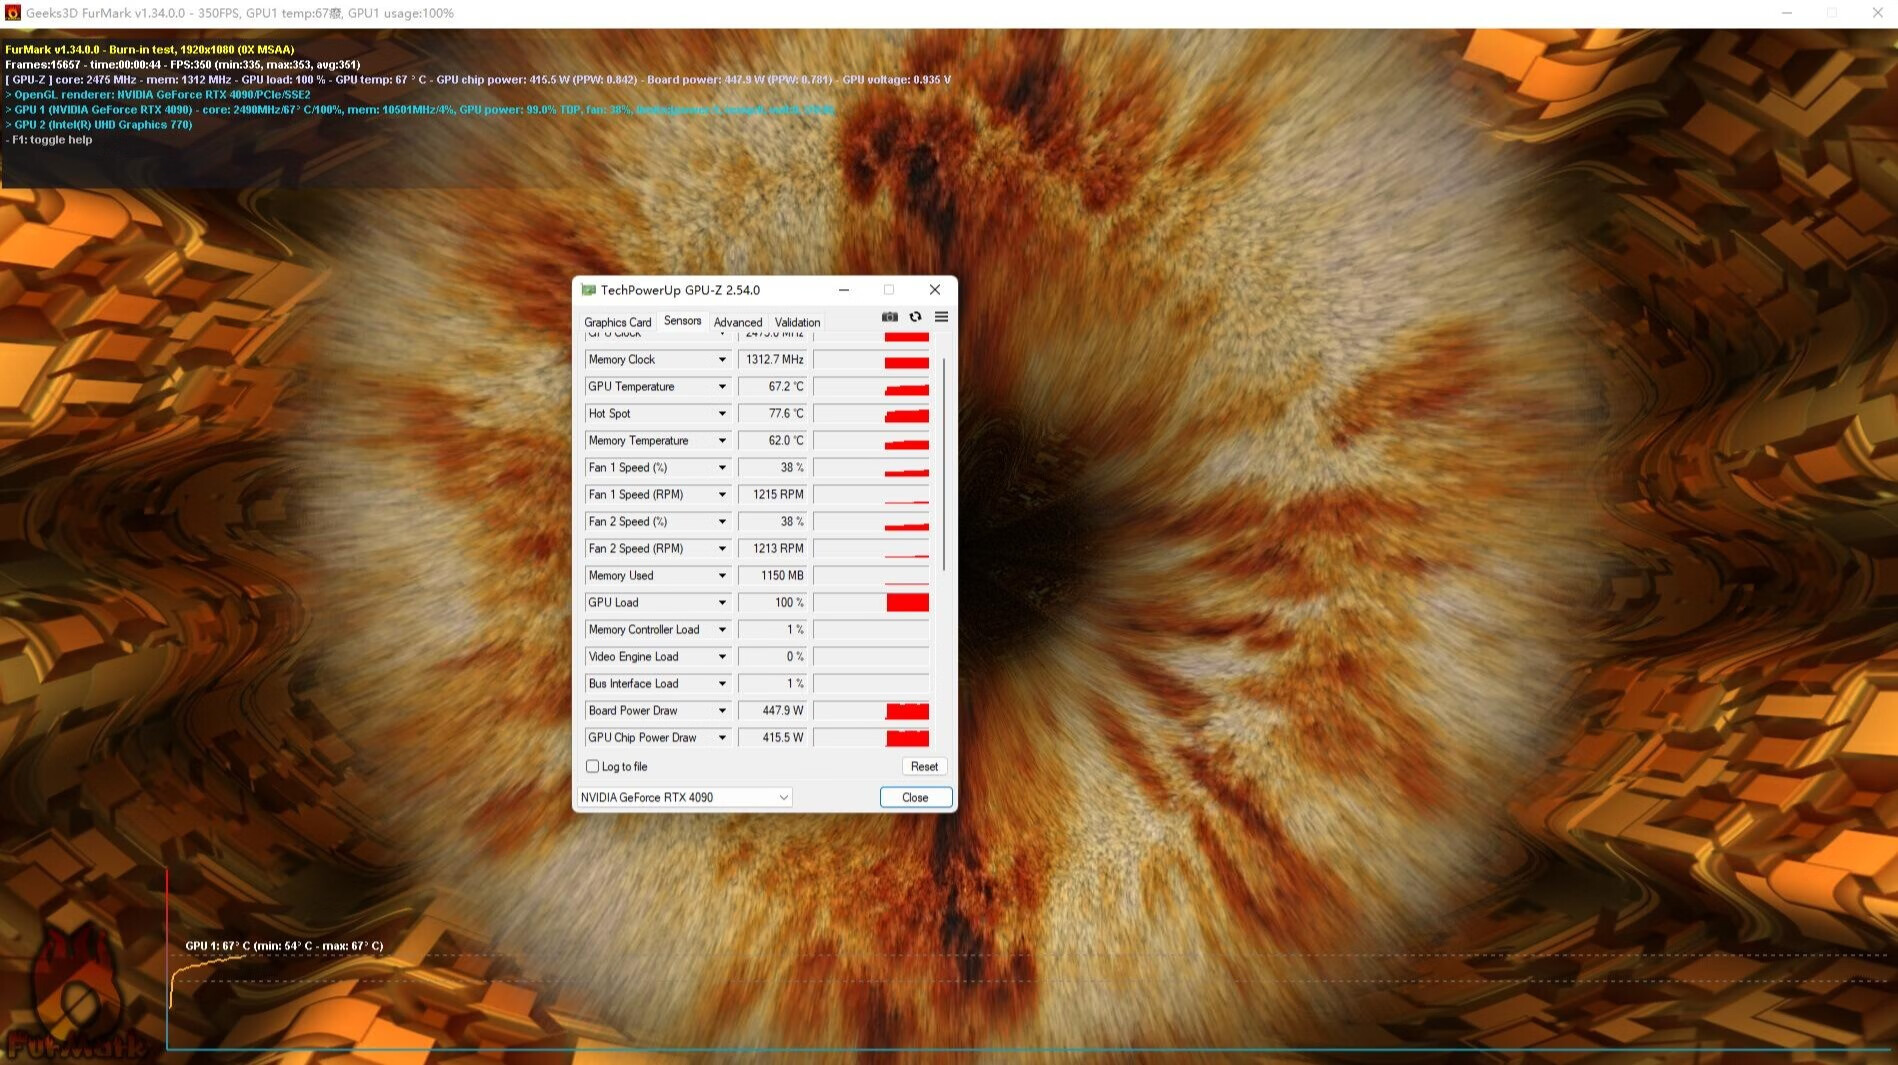
Task: Take a GPU-Z screenshot with camera icon
Action: pos(889,317)
